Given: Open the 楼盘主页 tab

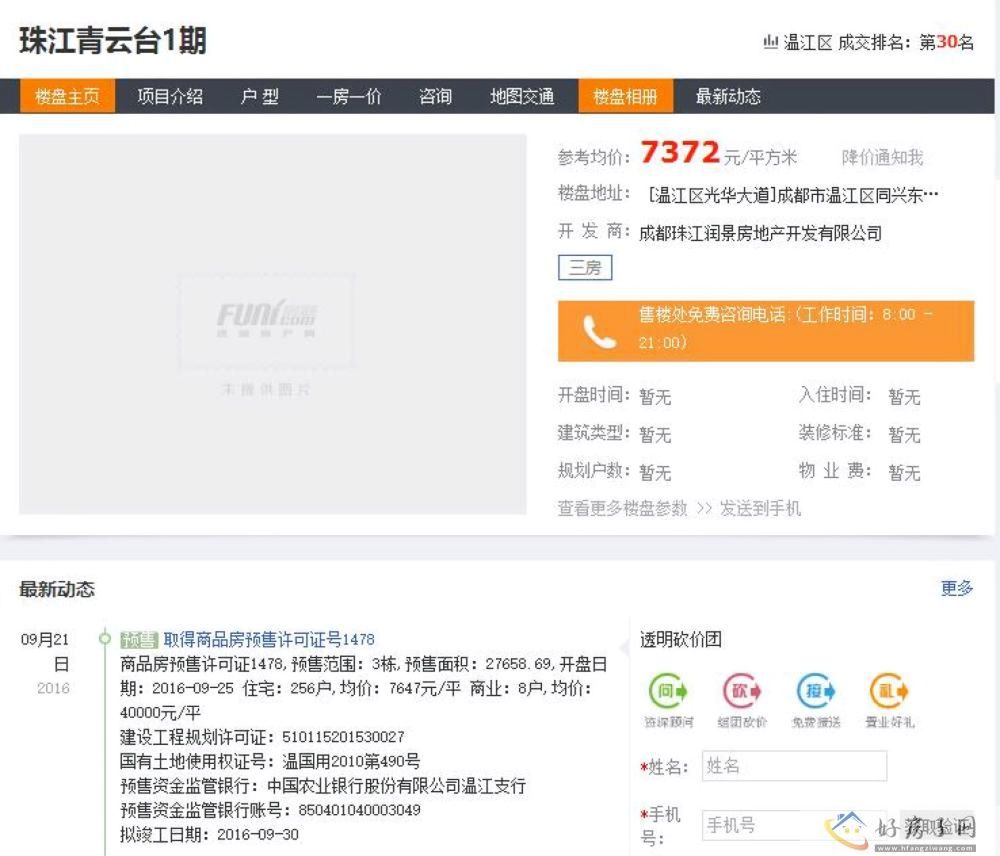Looking at the screenshot, I should [68, 96].
